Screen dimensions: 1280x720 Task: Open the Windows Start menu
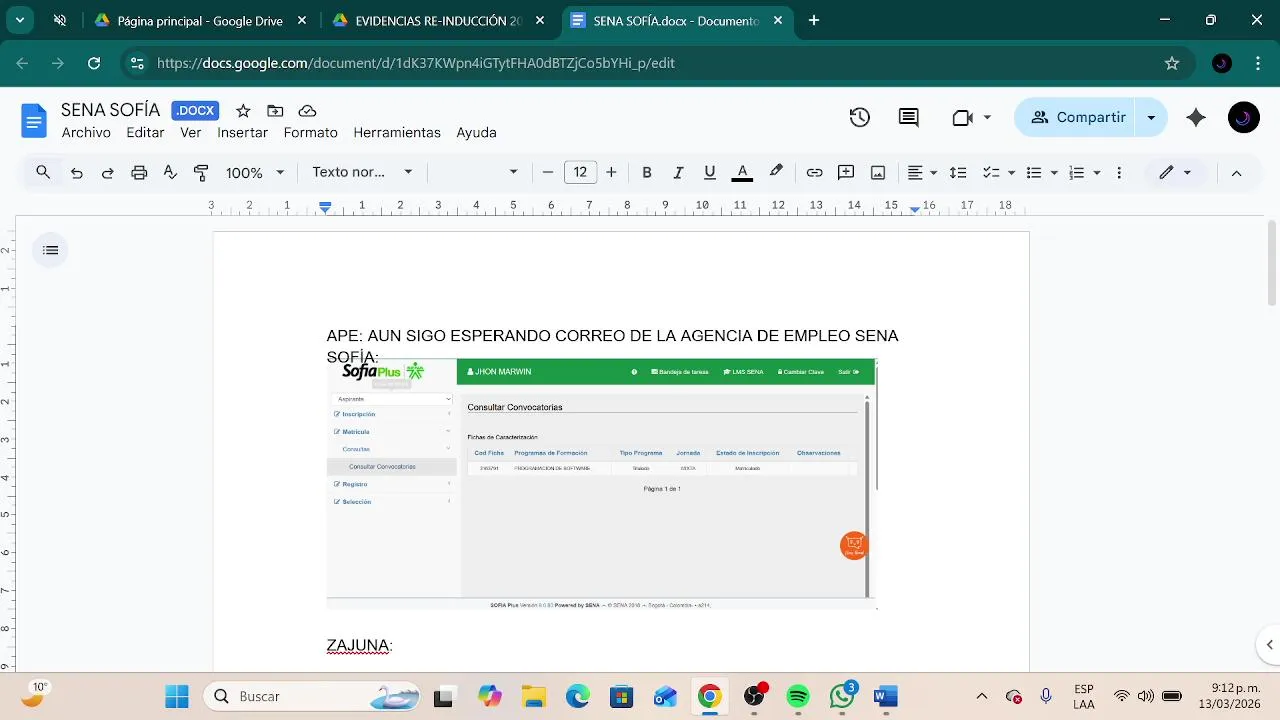tap(177, 696)
